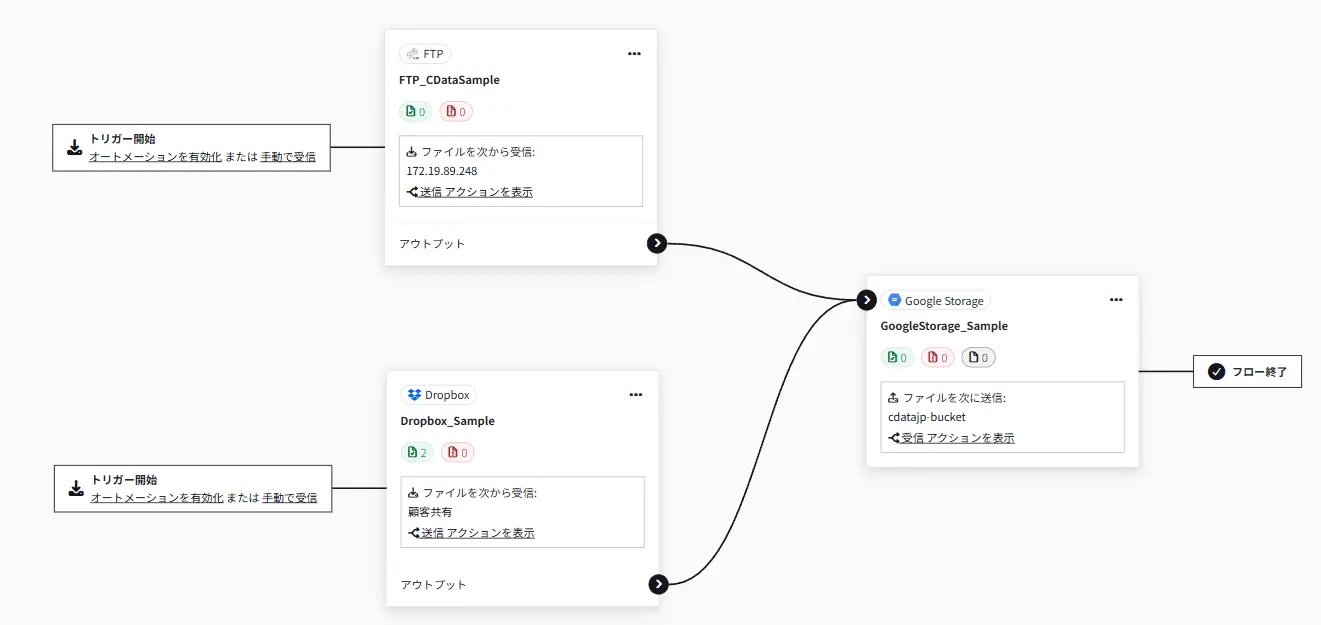Click the Dropbox connector type badge
The height and width of the screenshot is (625, 1321).
(x=438, y=395)
